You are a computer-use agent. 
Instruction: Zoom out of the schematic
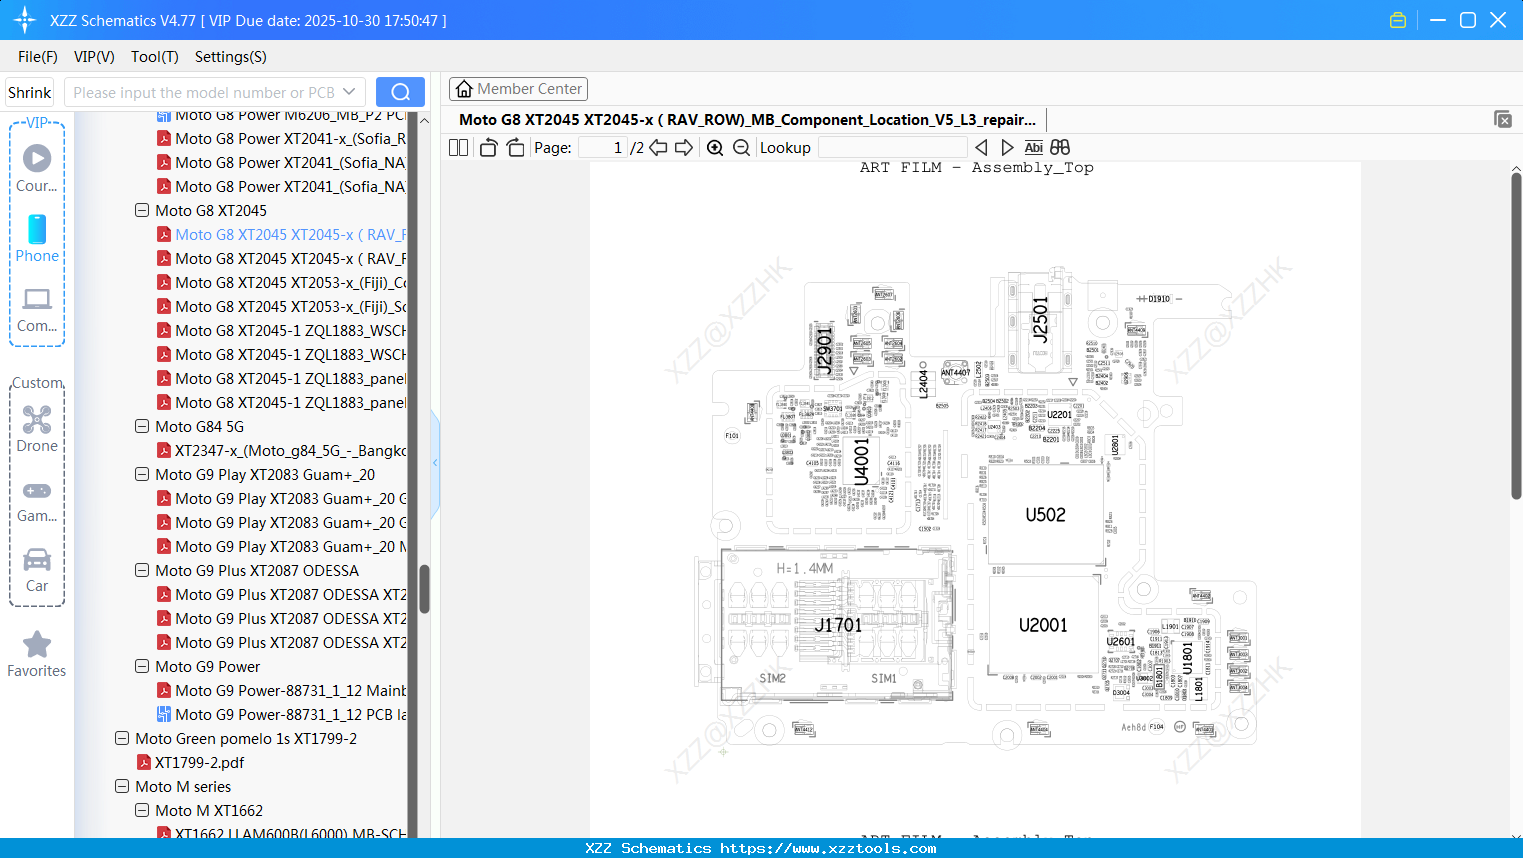click(741, 148)
